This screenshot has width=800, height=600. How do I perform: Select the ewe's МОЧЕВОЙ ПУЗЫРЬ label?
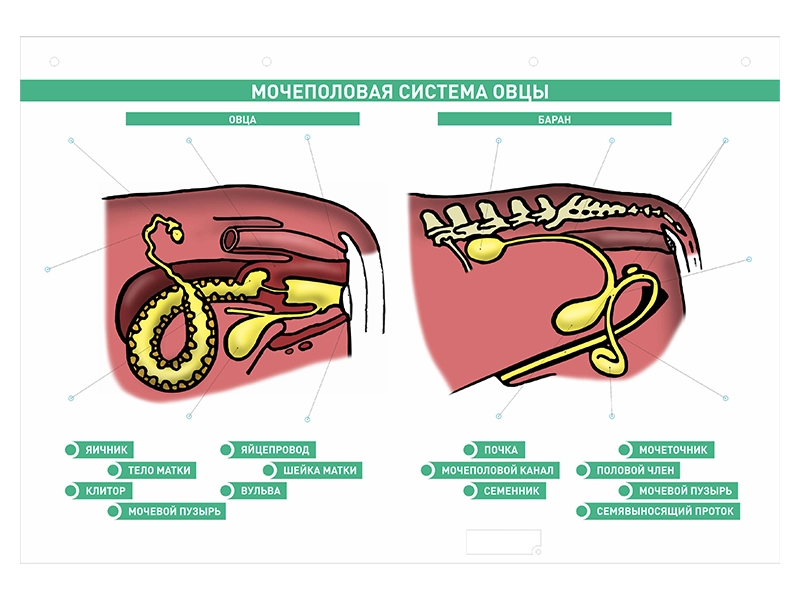[x=167, y=511]
